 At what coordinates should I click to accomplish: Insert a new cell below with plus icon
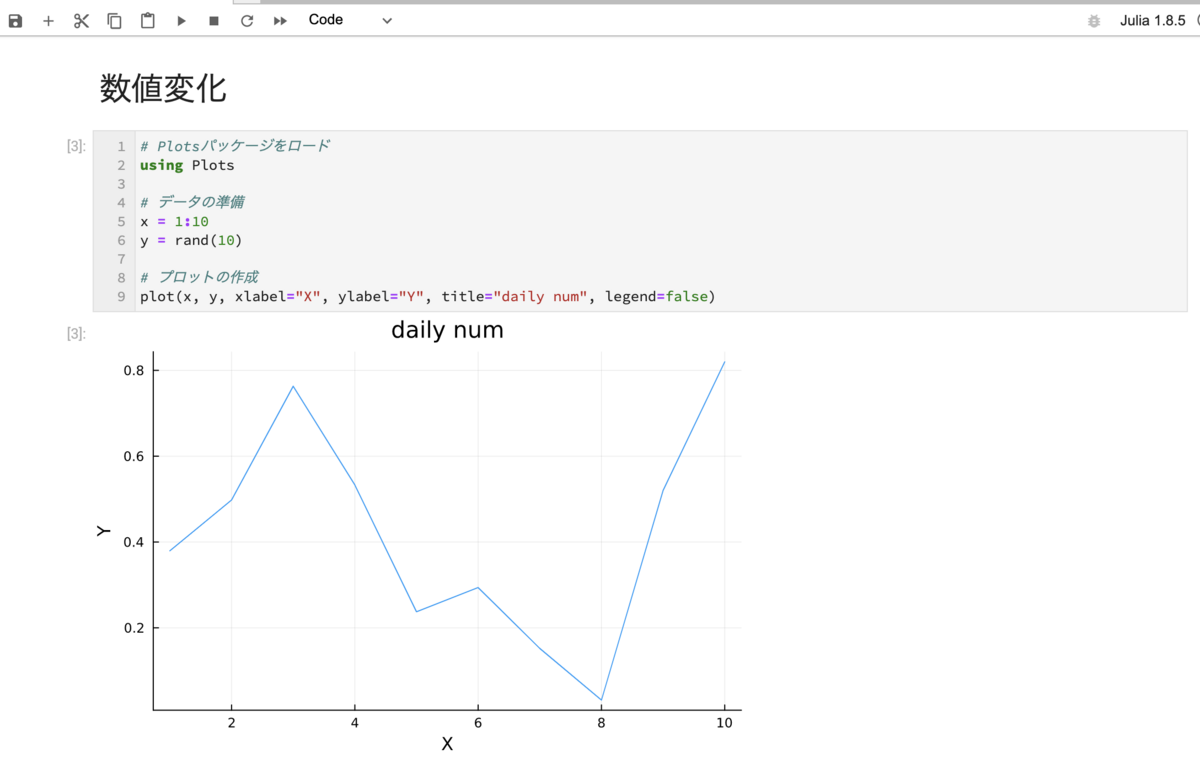48,21
